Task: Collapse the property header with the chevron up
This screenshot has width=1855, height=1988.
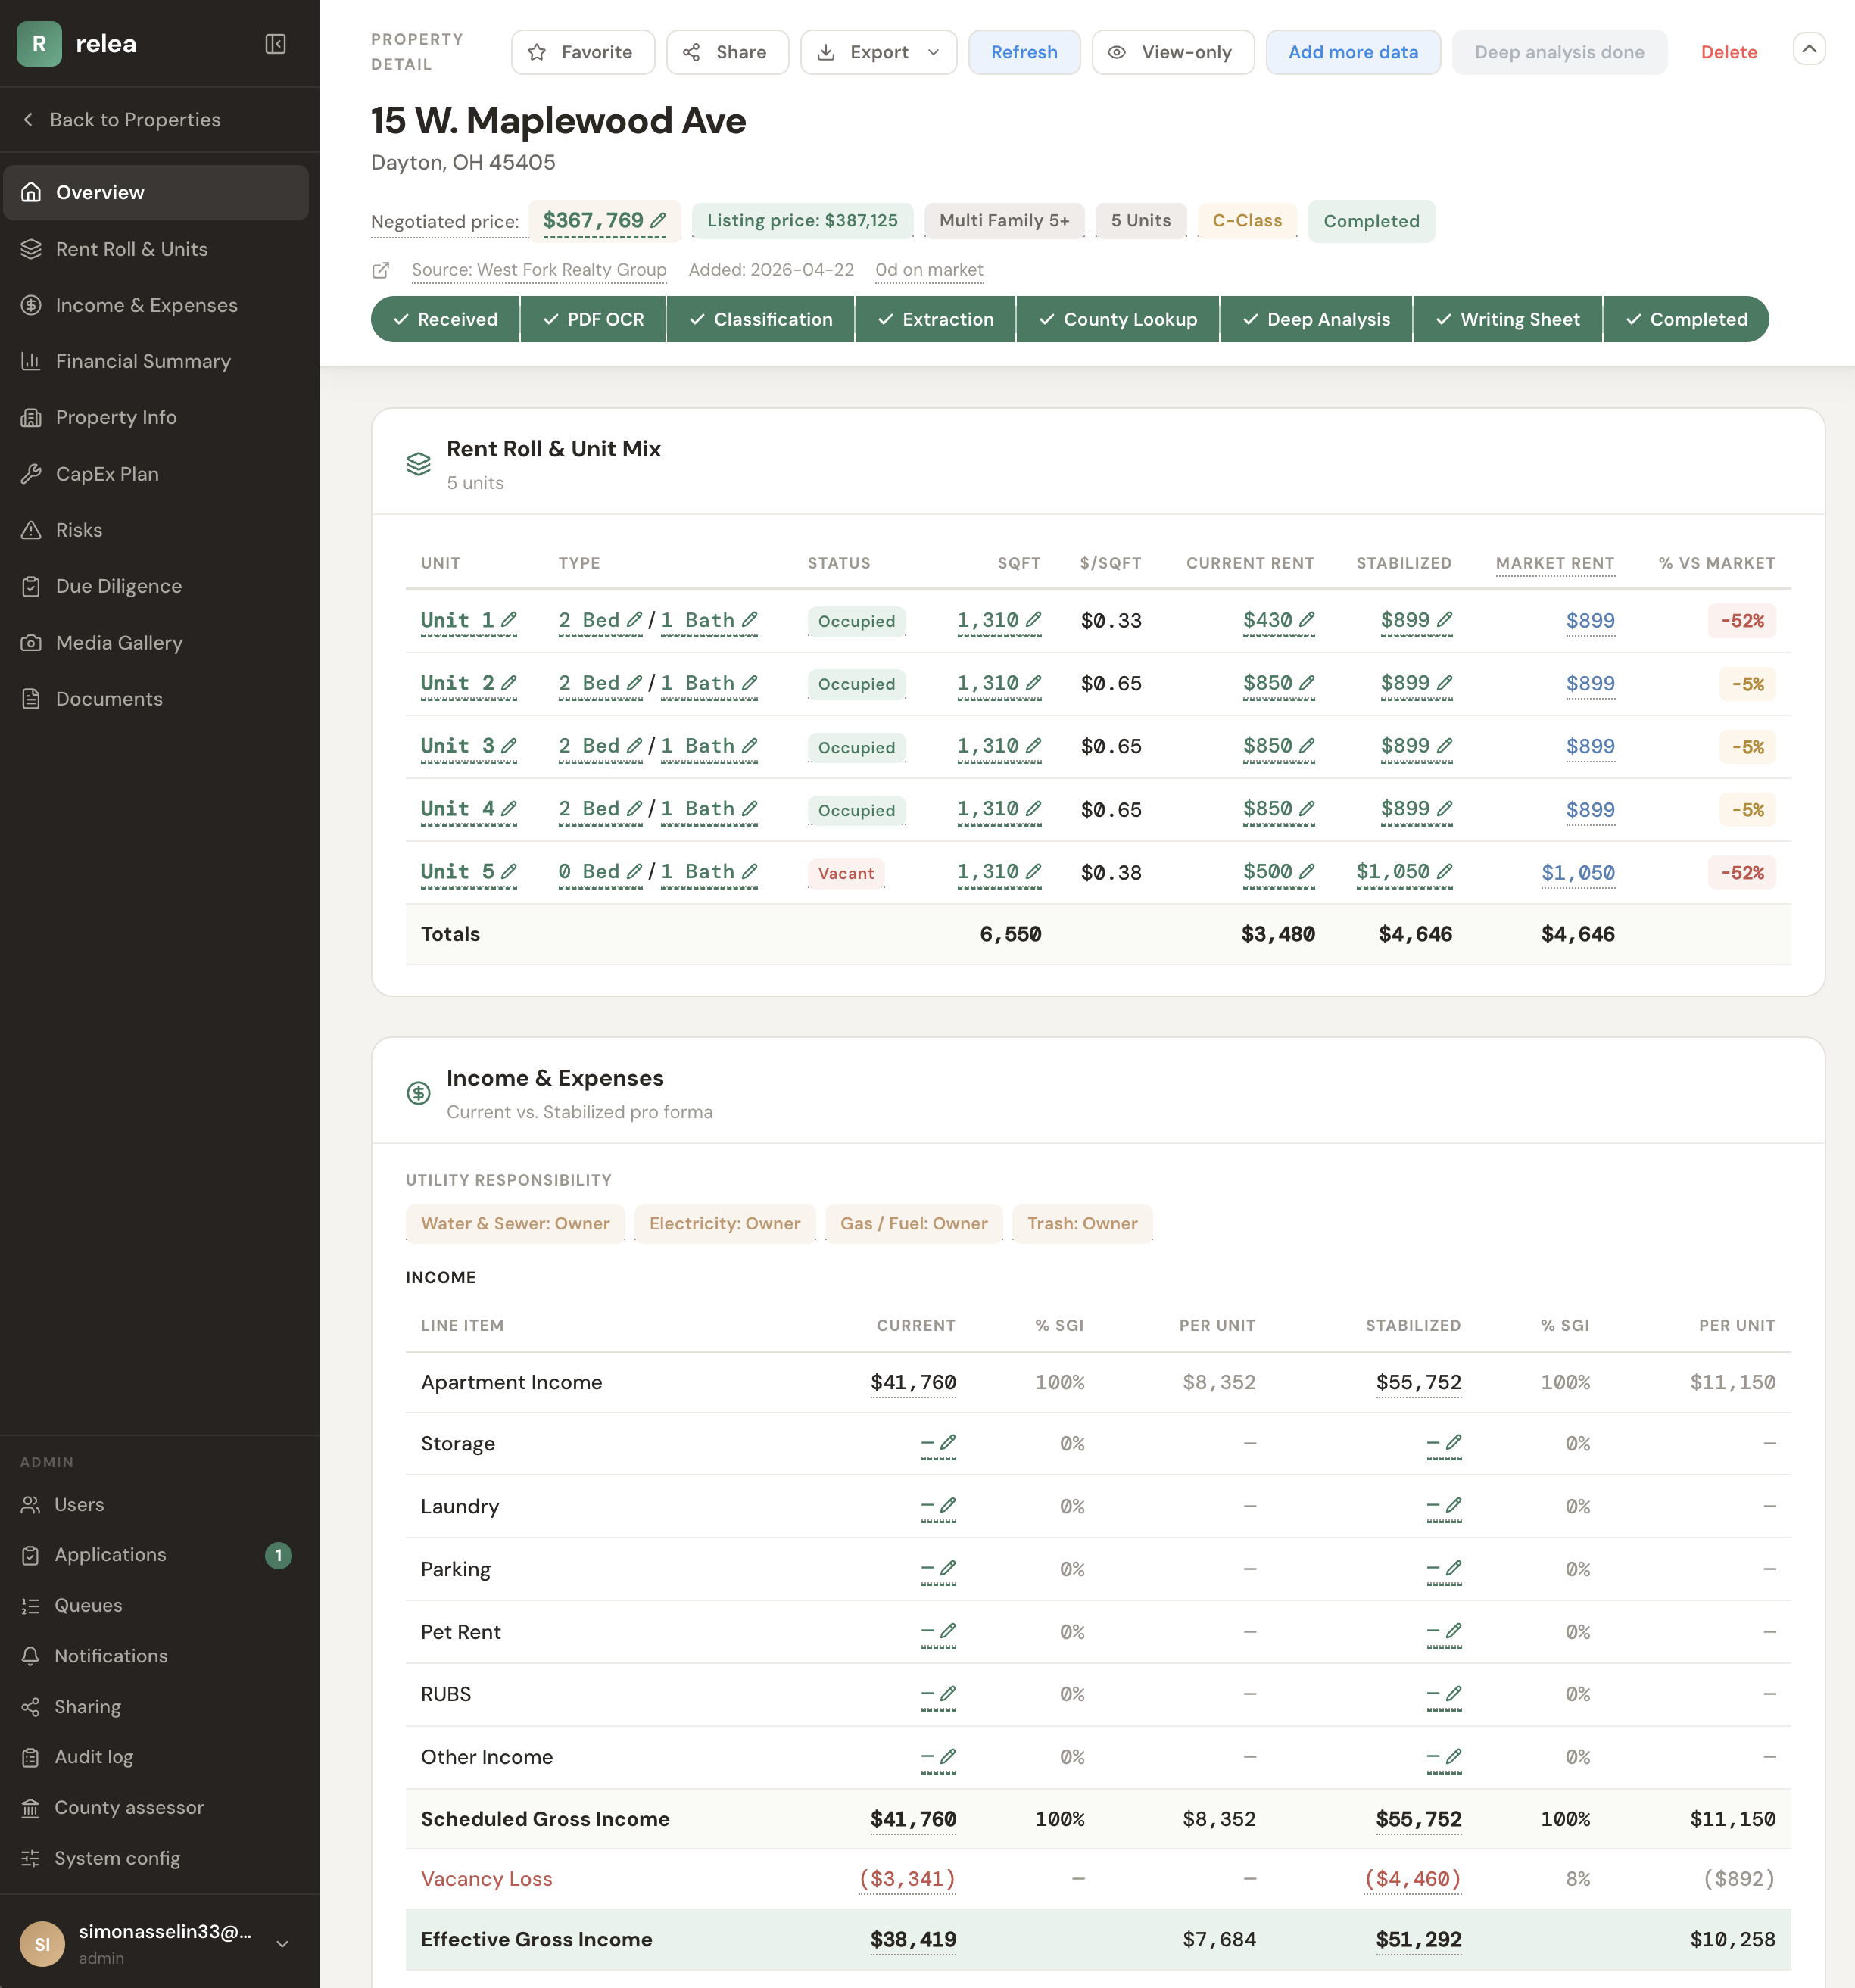Action: tap(1809, 49)
